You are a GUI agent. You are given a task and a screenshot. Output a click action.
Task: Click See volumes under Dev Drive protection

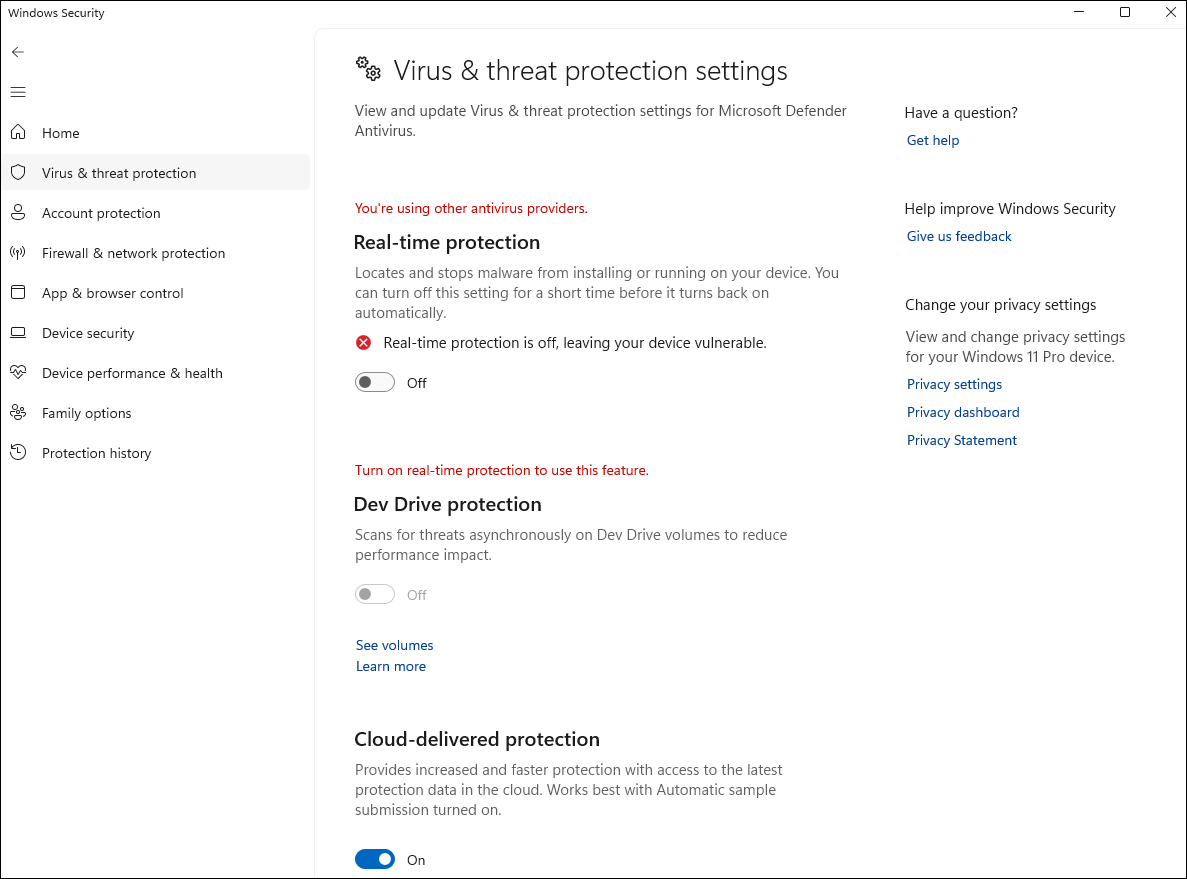pos(394,644)
